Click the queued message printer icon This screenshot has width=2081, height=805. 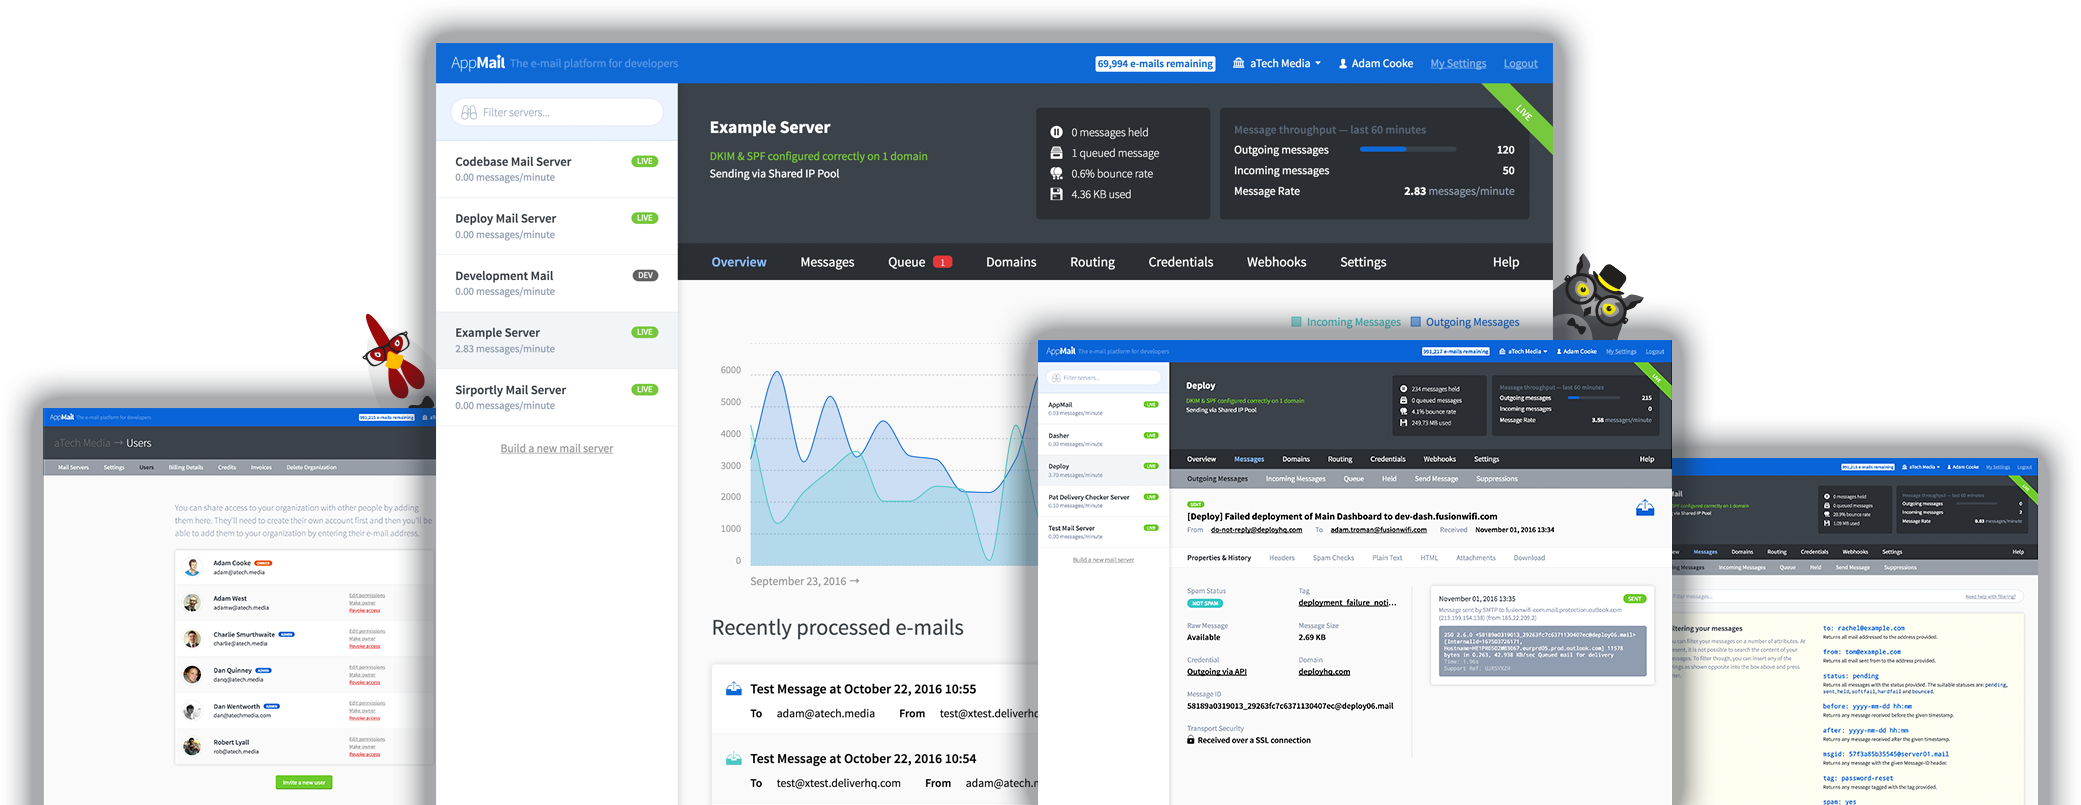[1056, 153]
